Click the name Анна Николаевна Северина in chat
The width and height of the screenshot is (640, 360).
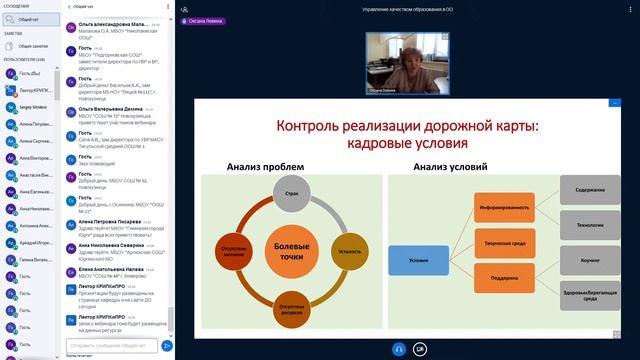pyautogui.click(x=111, y=245)
